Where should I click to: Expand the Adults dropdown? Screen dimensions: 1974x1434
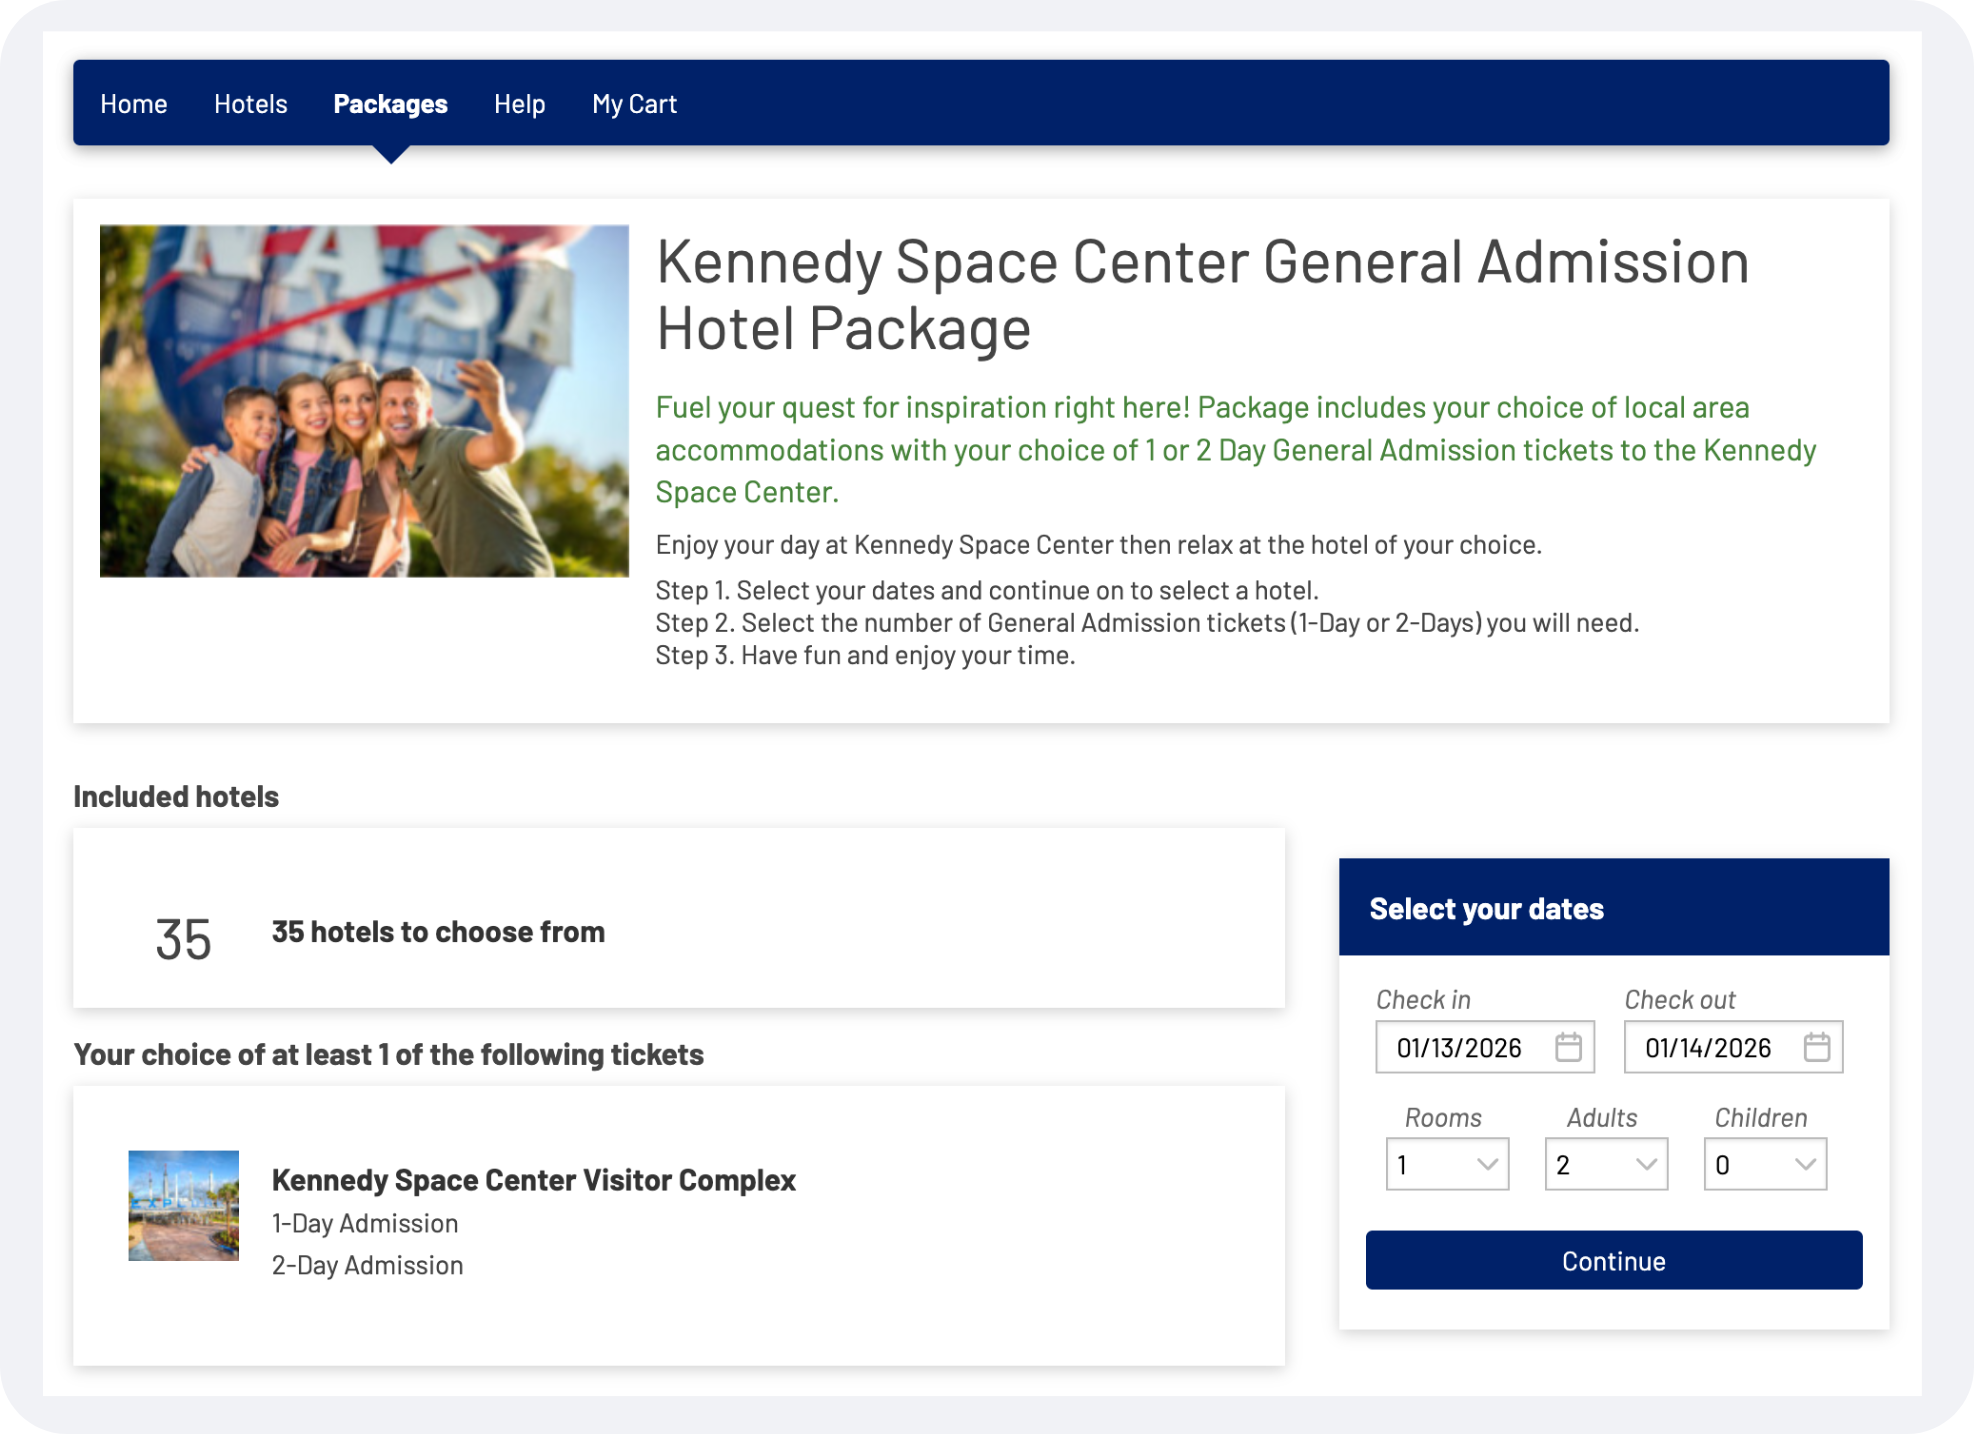[1606, 1164]
